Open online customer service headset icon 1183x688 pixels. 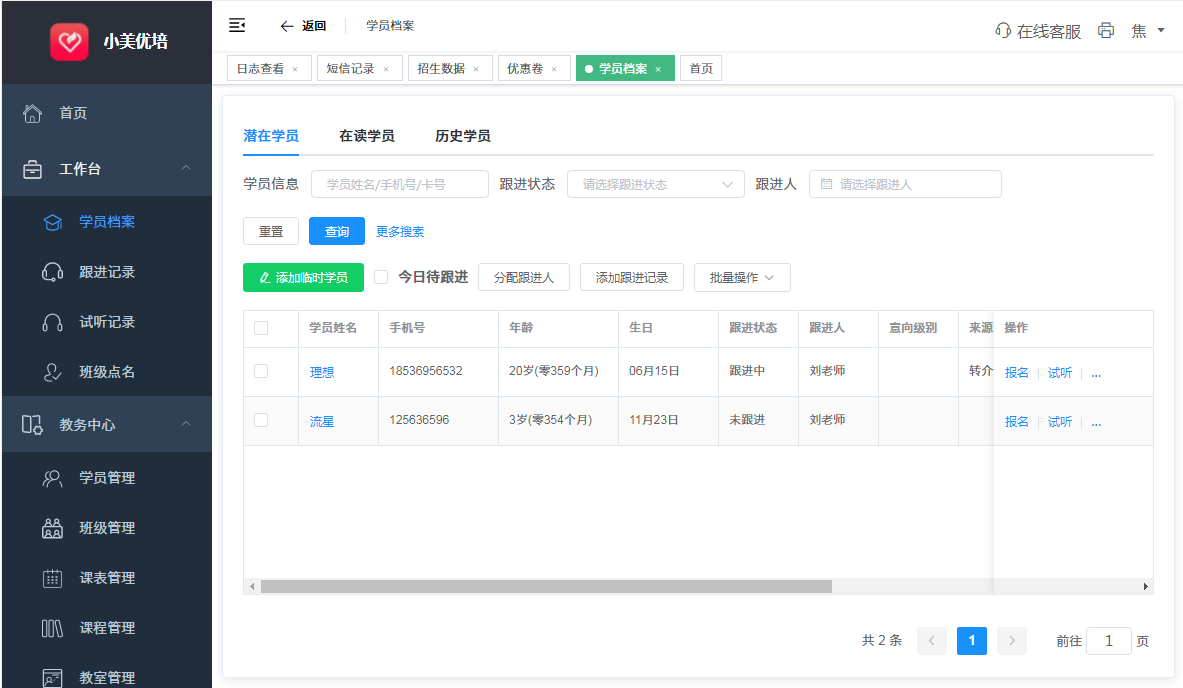[x=1003, y=30]
